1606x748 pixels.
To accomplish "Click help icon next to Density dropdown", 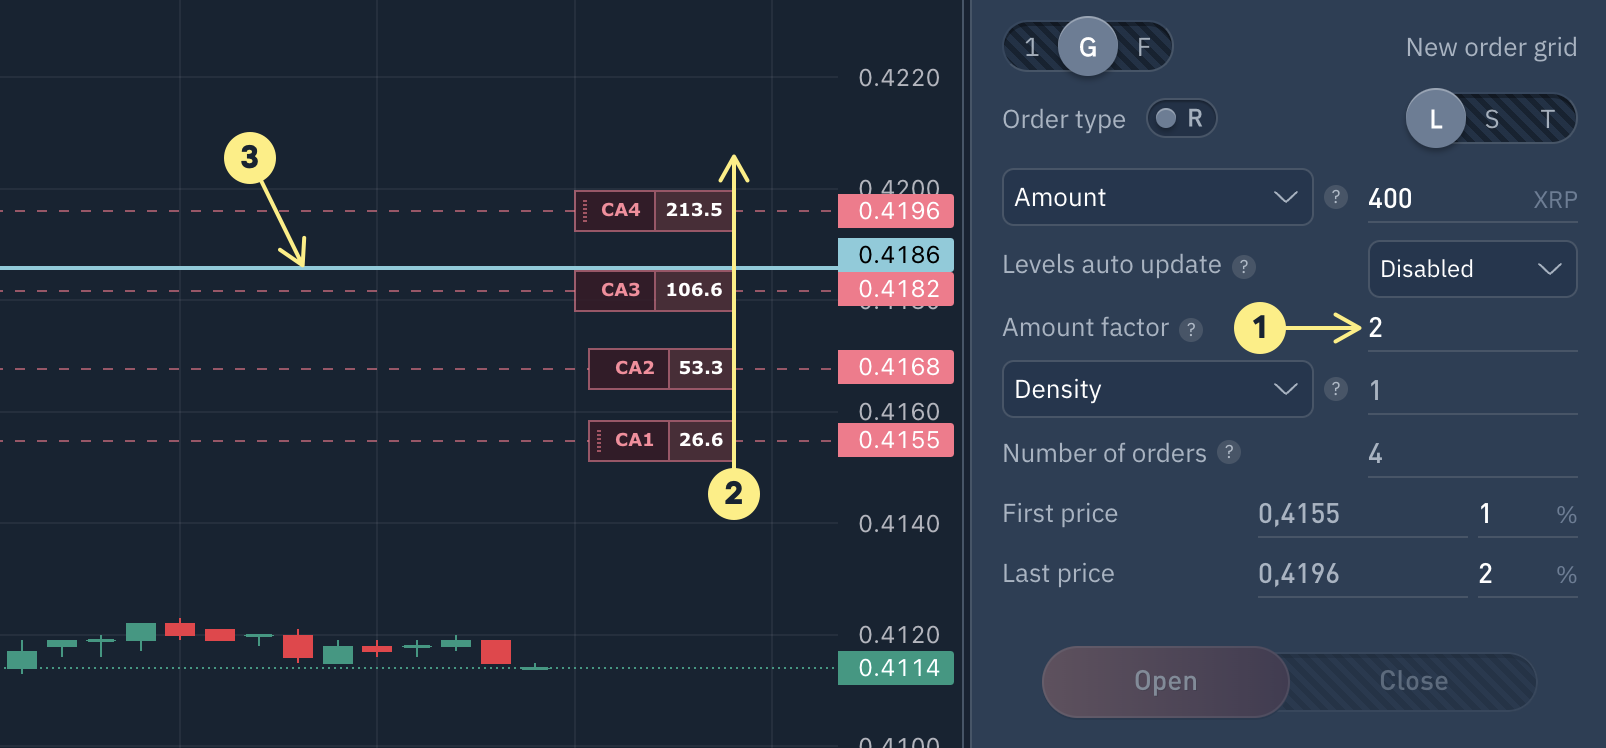I will 1335,389.
